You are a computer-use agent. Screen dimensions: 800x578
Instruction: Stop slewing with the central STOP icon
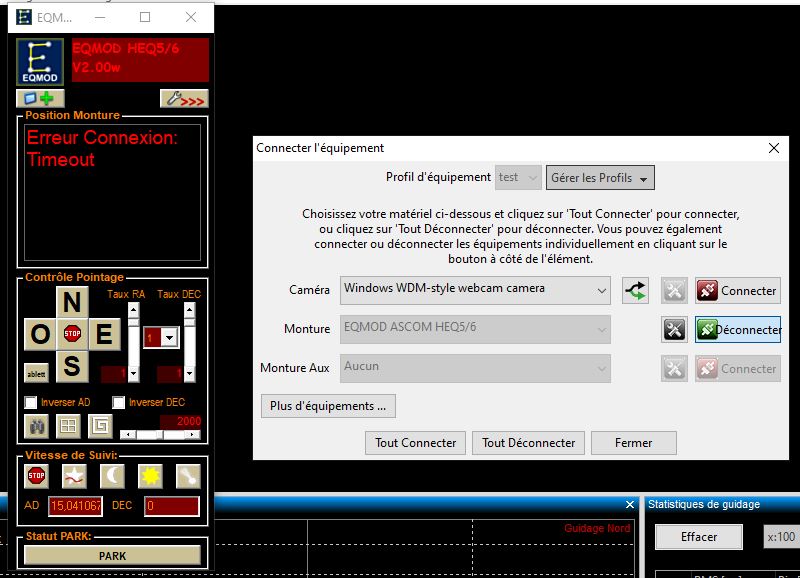pos(72,334)
